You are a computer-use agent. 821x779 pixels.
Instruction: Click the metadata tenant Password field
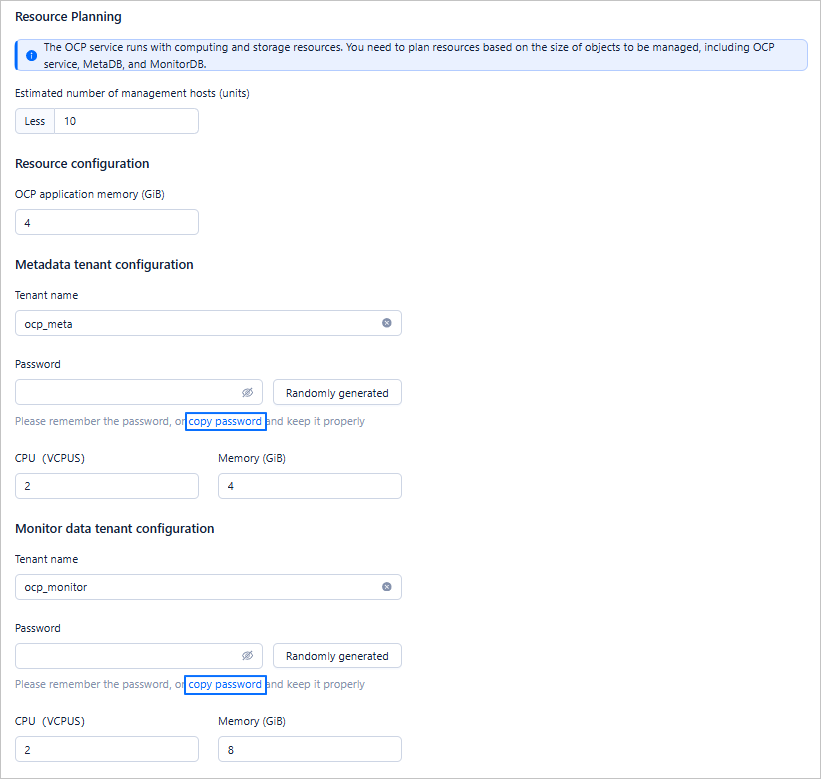coord(125,393)
